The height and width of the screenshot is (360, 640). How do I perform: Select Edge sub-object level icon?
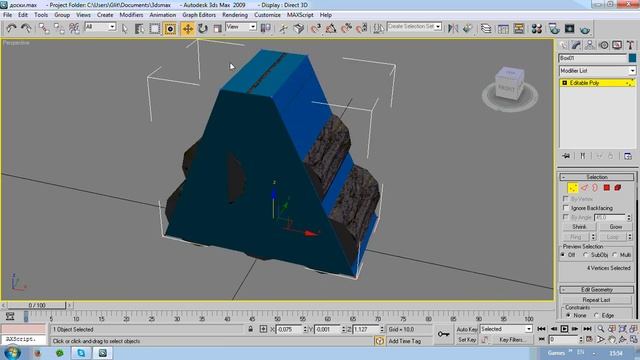coord(584,188)
